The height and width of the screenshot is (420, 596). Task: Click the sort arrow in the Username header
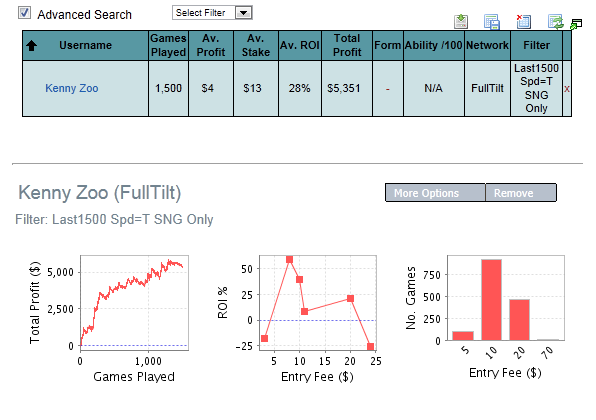click(x=32, y=46)
